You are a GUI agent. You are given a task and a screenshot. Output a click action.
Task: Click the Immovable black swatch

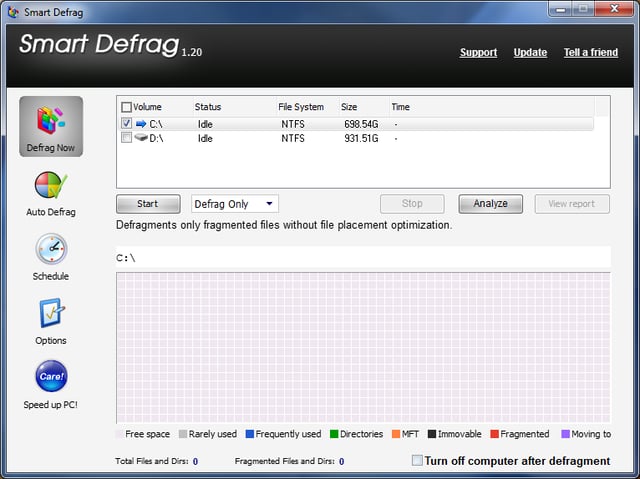click(x=432, y=434)
